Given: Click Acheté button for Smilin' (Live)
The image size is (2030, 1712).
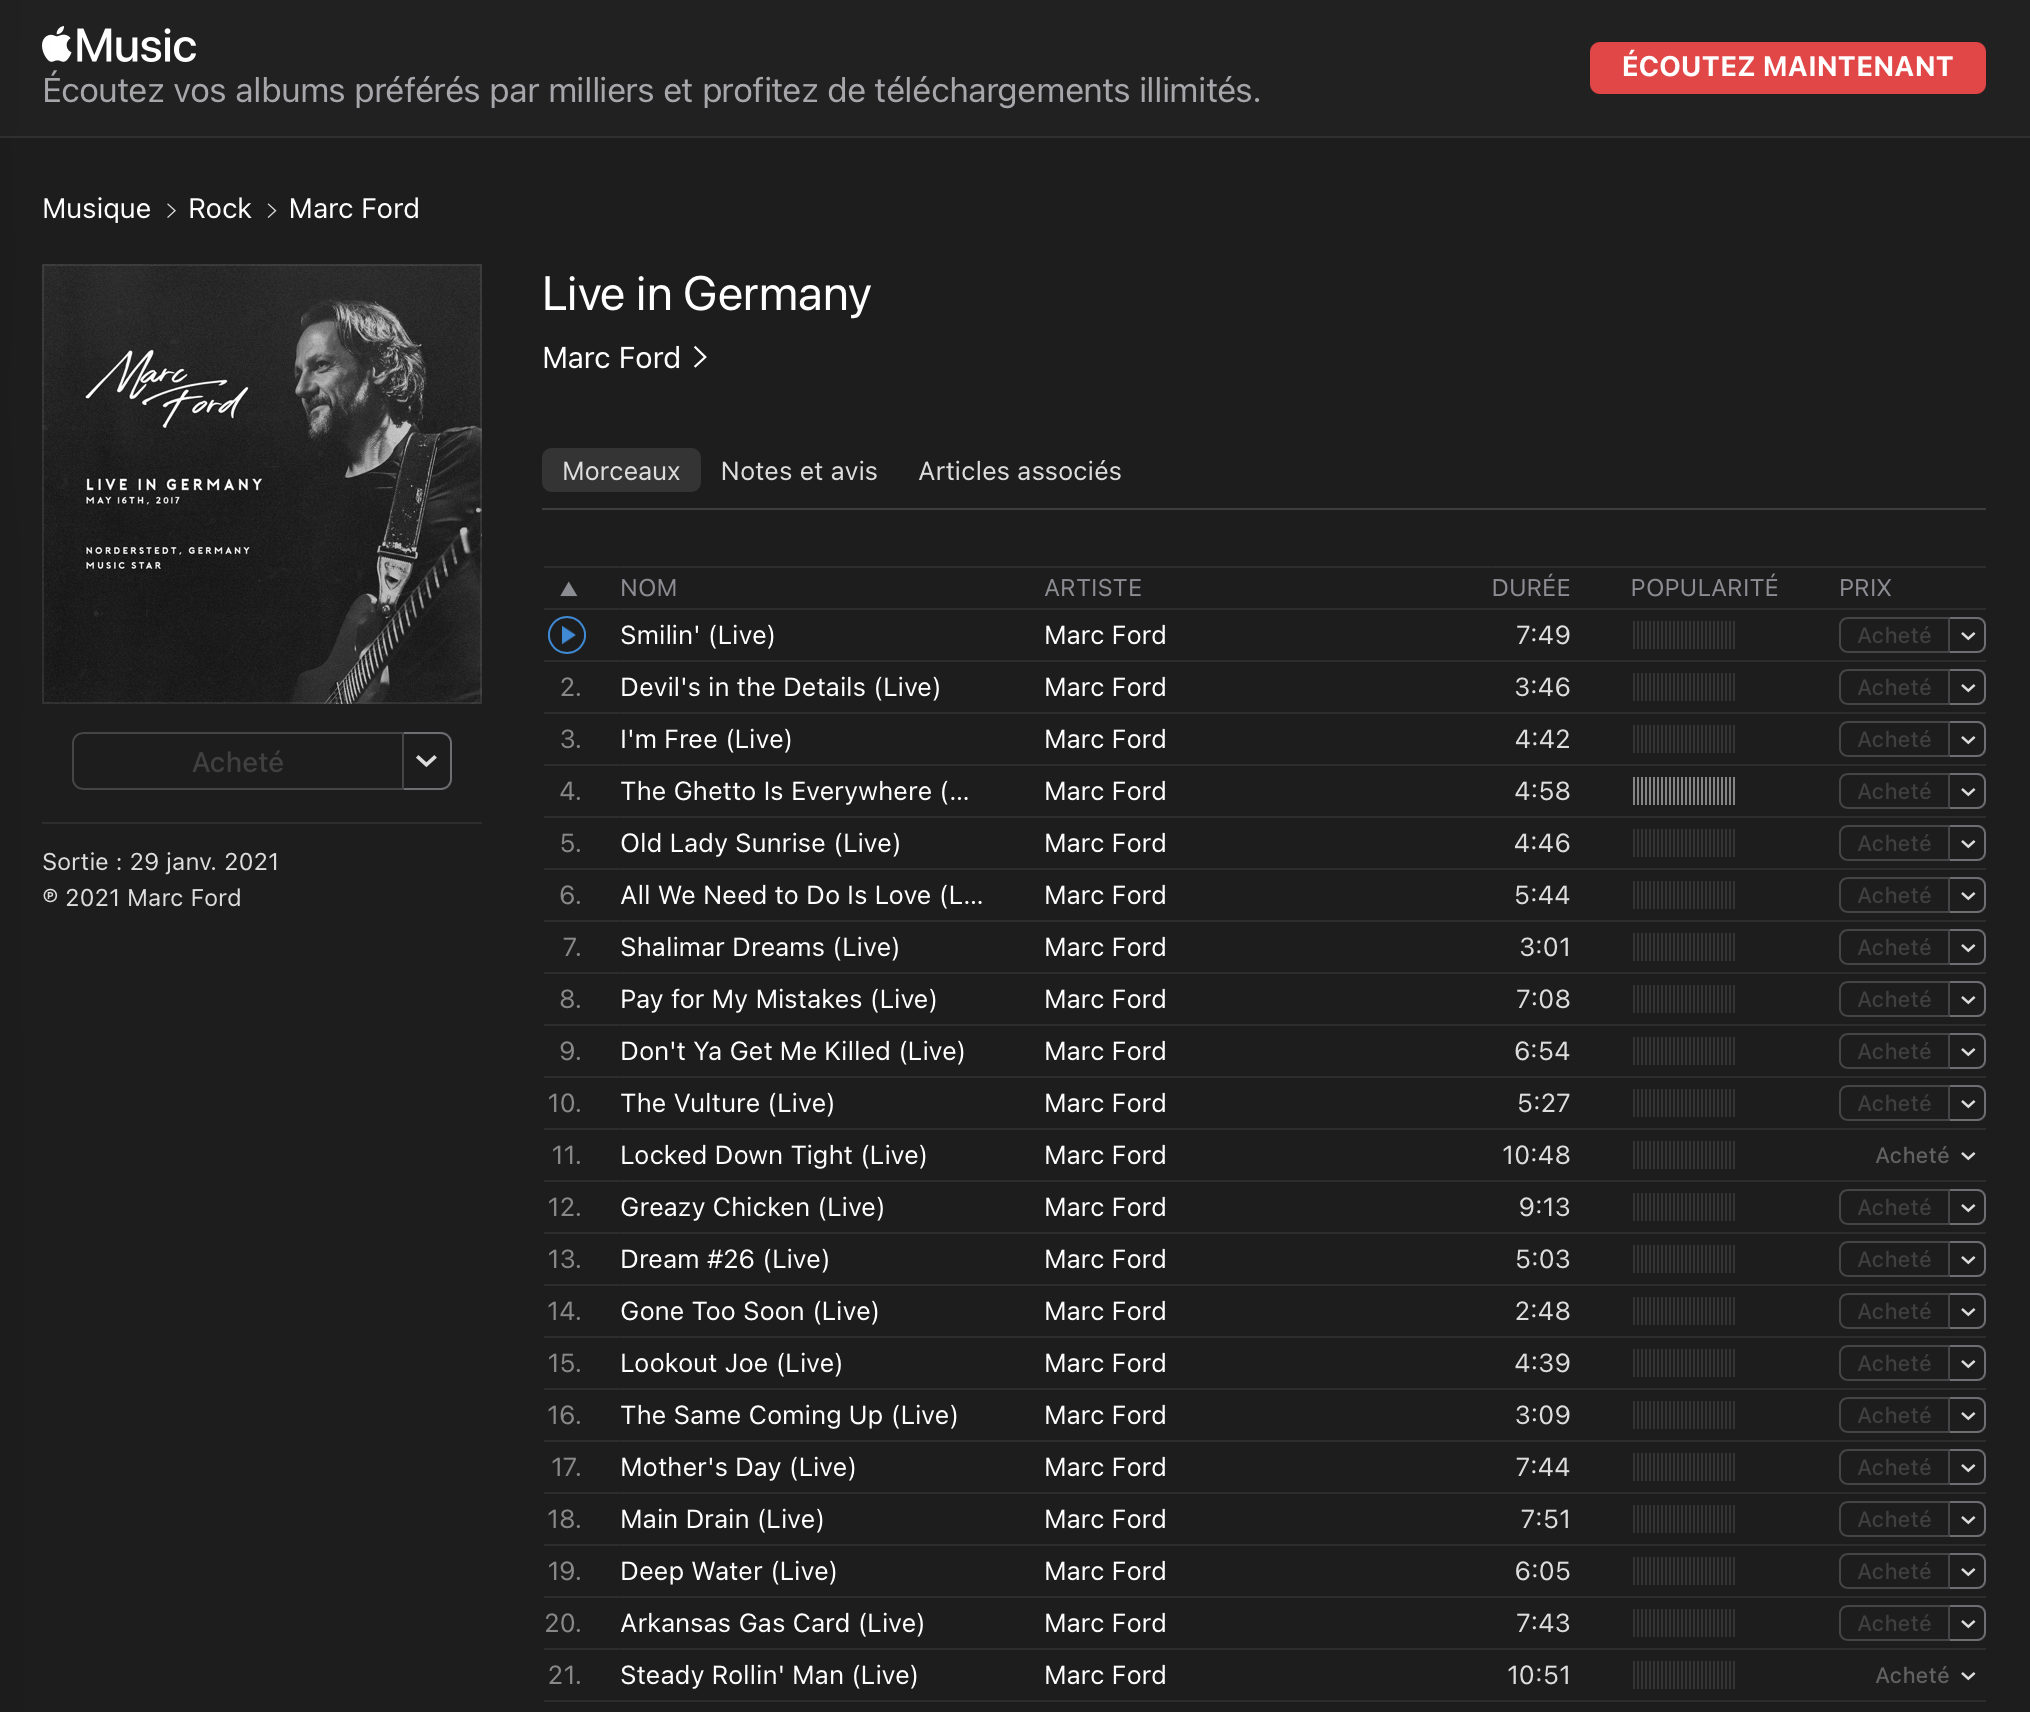Looking at the screenshot, I should (x=1894, y=635).
